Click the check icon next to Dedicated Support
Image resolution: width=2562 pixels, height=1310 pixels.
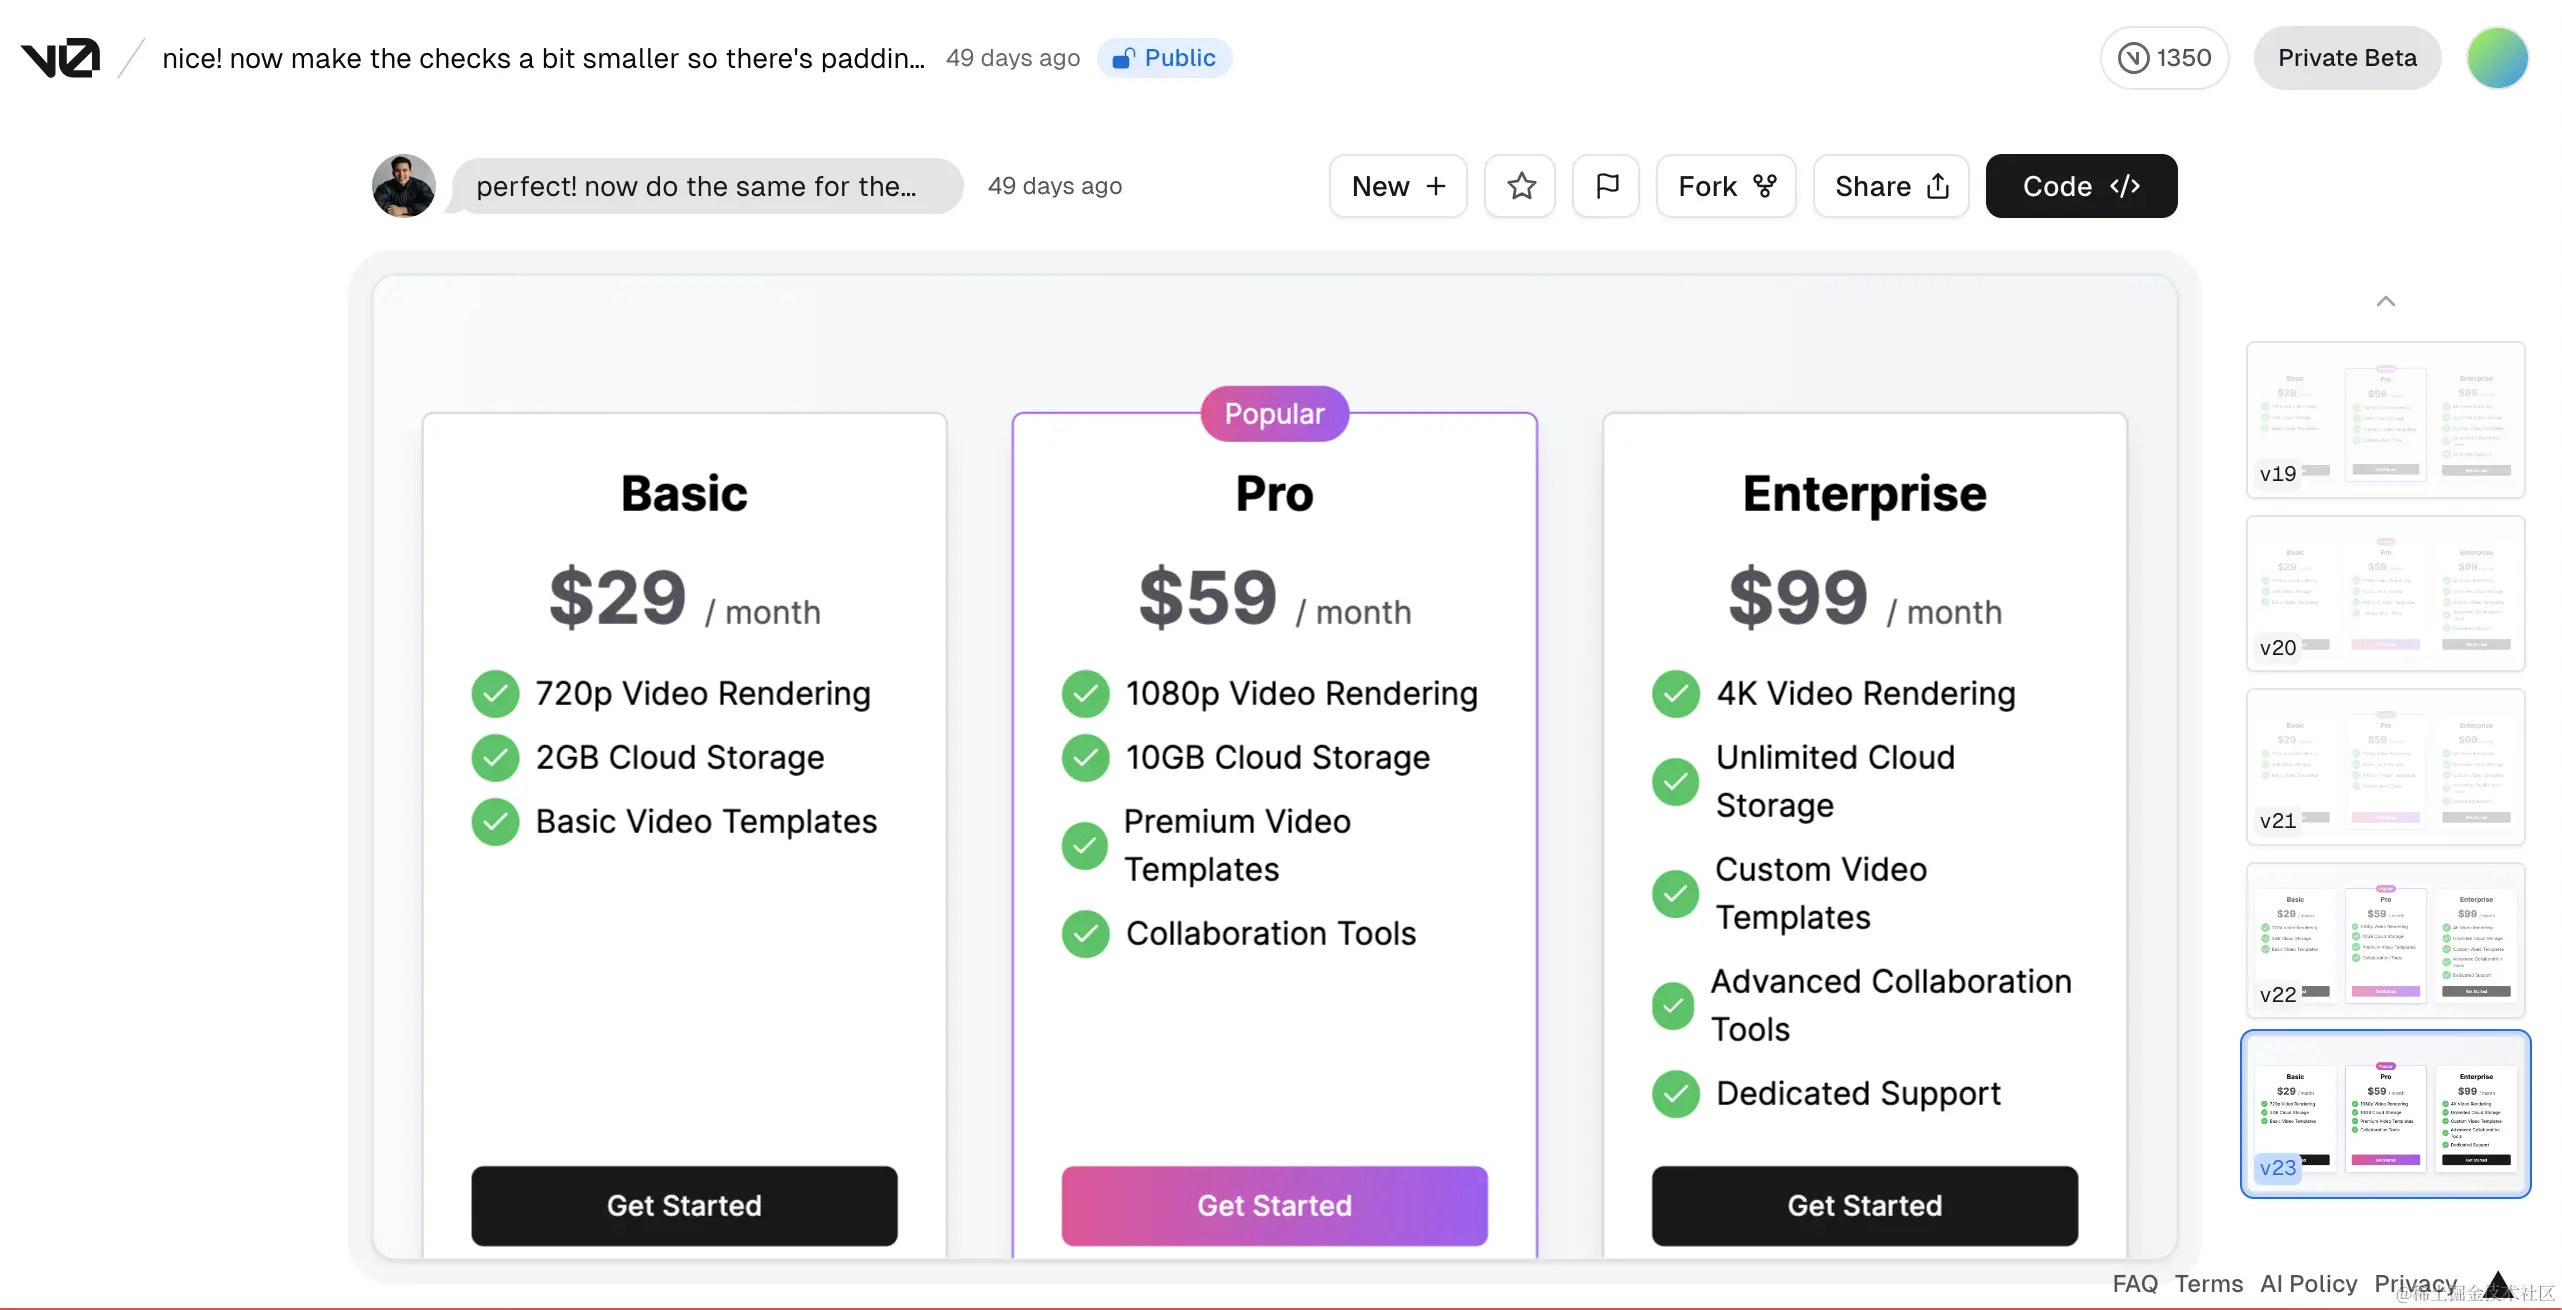coord(1676,1094)
